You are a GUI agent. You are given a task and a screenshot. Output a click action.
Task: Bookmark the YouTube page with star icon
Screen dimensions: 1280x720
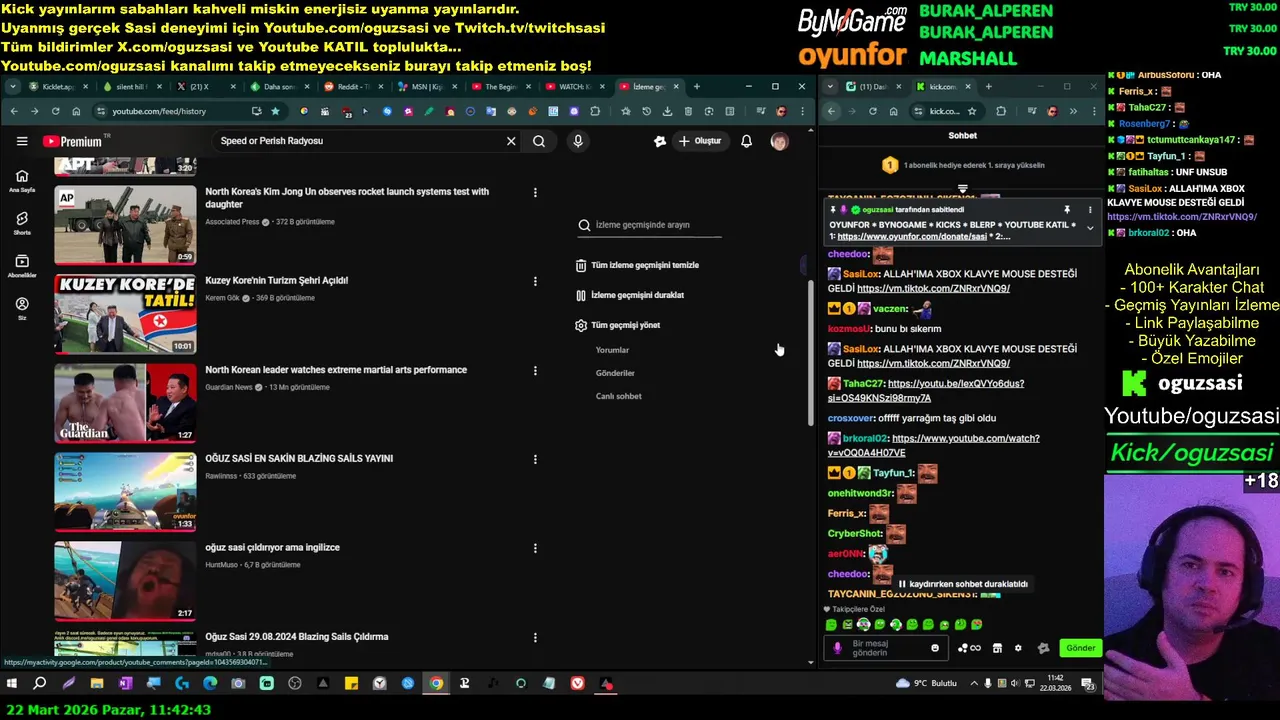coord(275,111)
